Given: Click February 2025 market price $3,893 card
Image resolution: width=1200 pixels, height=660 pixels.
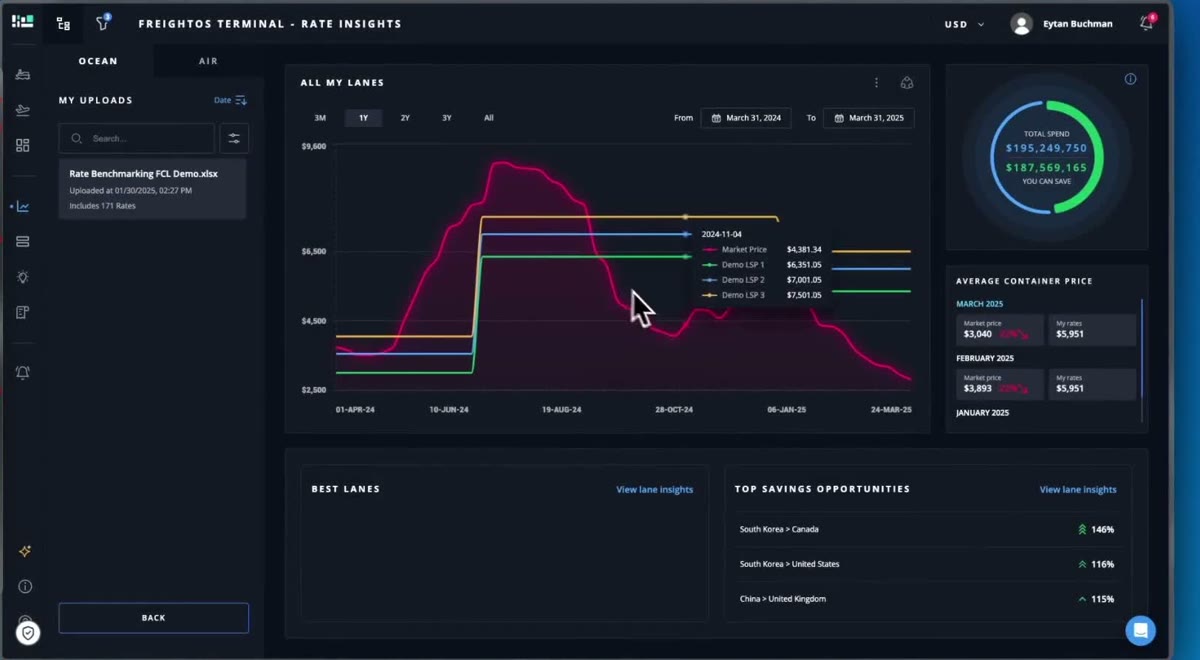Looking at the screenshot, I should pyautogui.click(x=999, y=384).
